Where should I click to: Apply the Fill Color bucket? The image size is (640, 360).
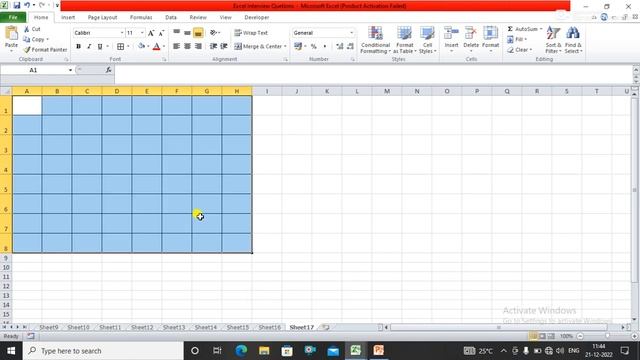(141, 47)
